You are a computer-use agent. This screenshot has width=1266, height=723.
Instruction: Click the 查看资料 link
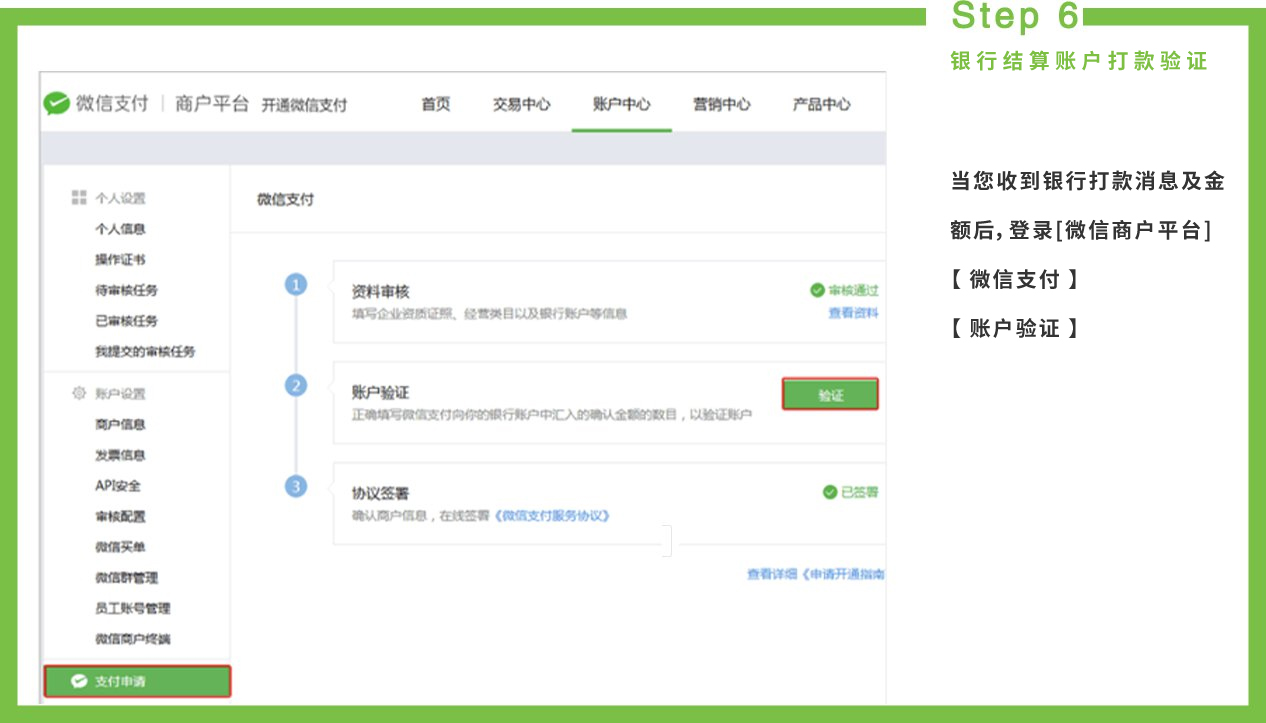(x=853, y=313)
